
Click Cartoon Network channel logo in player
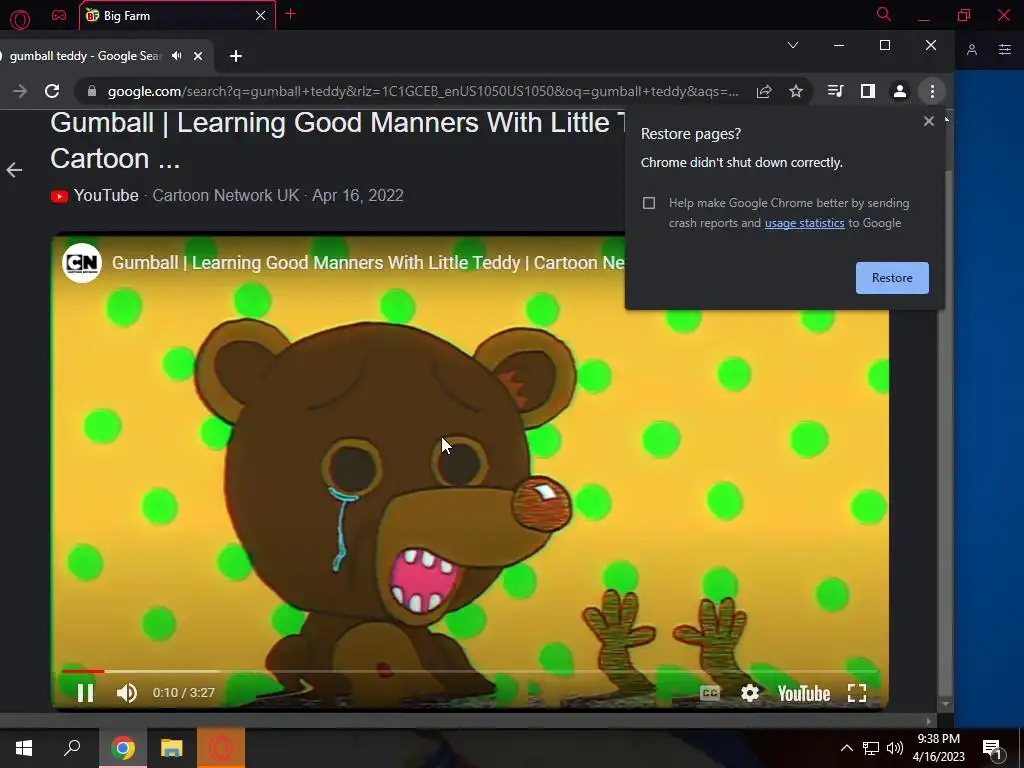82,263
